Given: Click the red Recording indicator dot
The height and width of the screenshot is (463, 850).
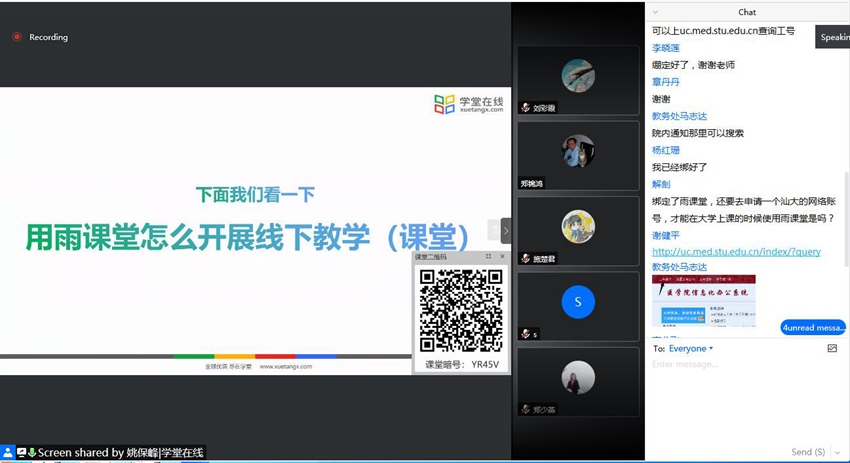Looking at the screenshot, I should (x=17, y=37).
